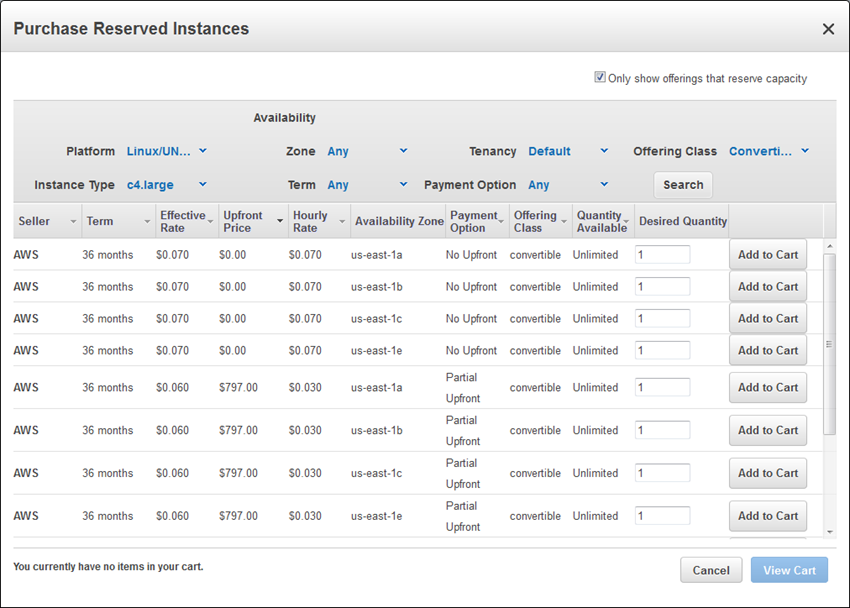The width and height of the screenshot is (850, 608).
Task: Click Desired Quantity field for us-east-1b No Upfront
Action: point(662,287)
